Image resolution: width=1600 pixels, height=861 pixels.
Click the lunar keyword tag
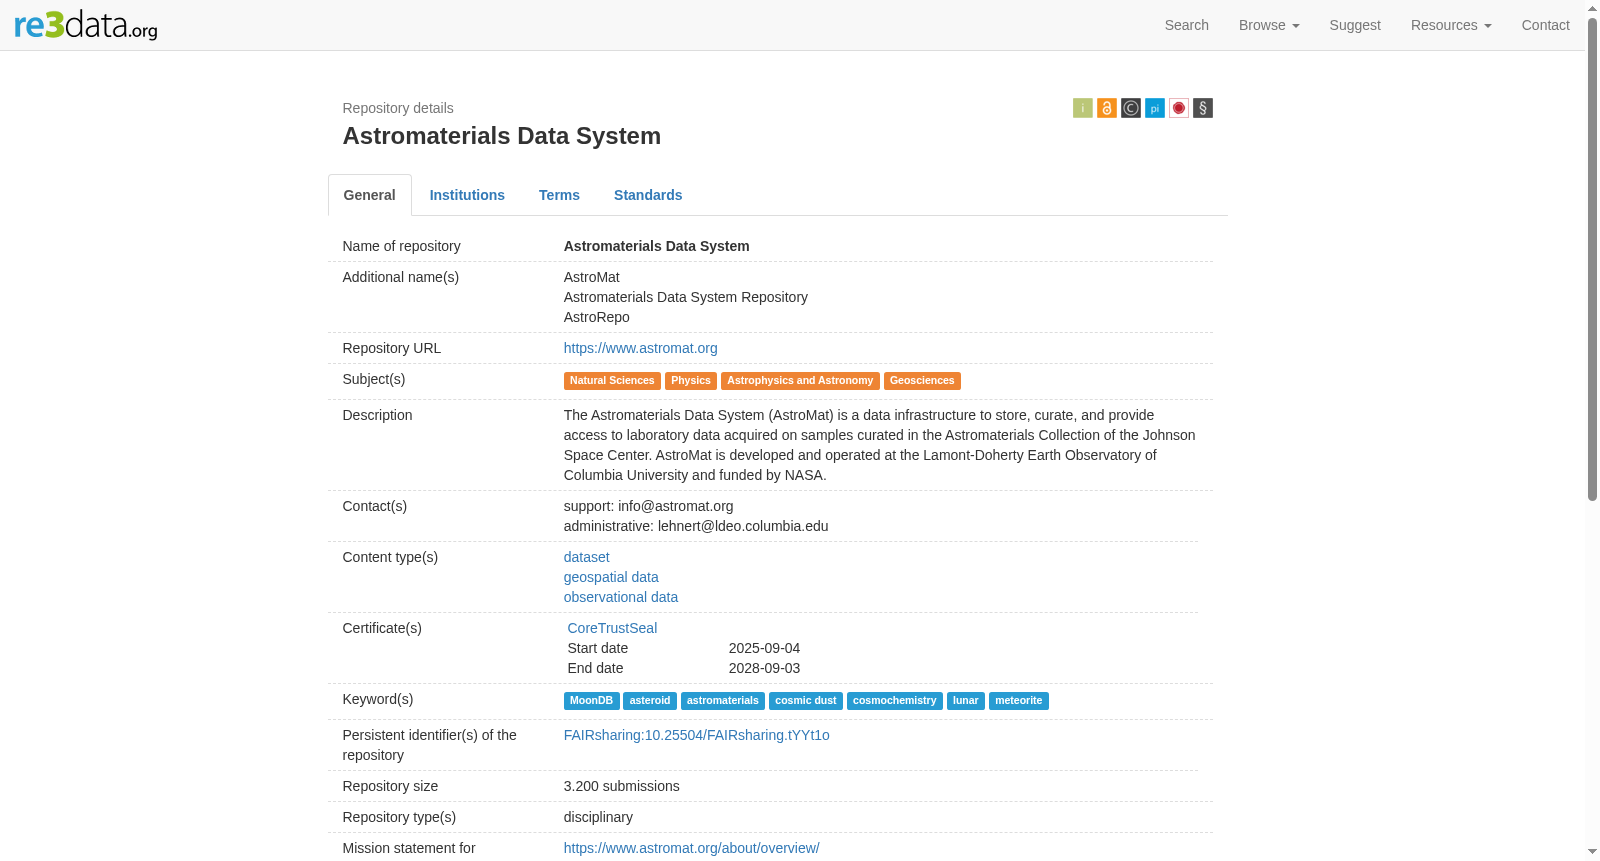click(966, 701)
